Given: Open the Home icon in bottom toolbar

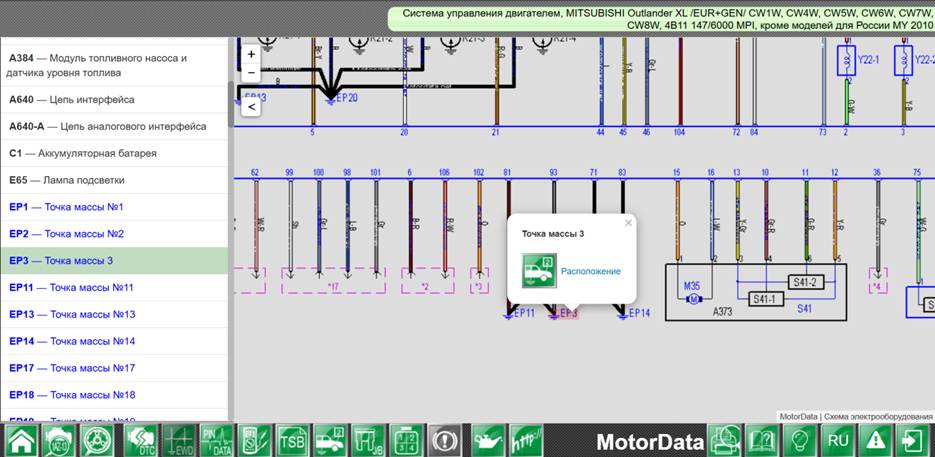Looking at the screenshot, I should coord(21,440).
